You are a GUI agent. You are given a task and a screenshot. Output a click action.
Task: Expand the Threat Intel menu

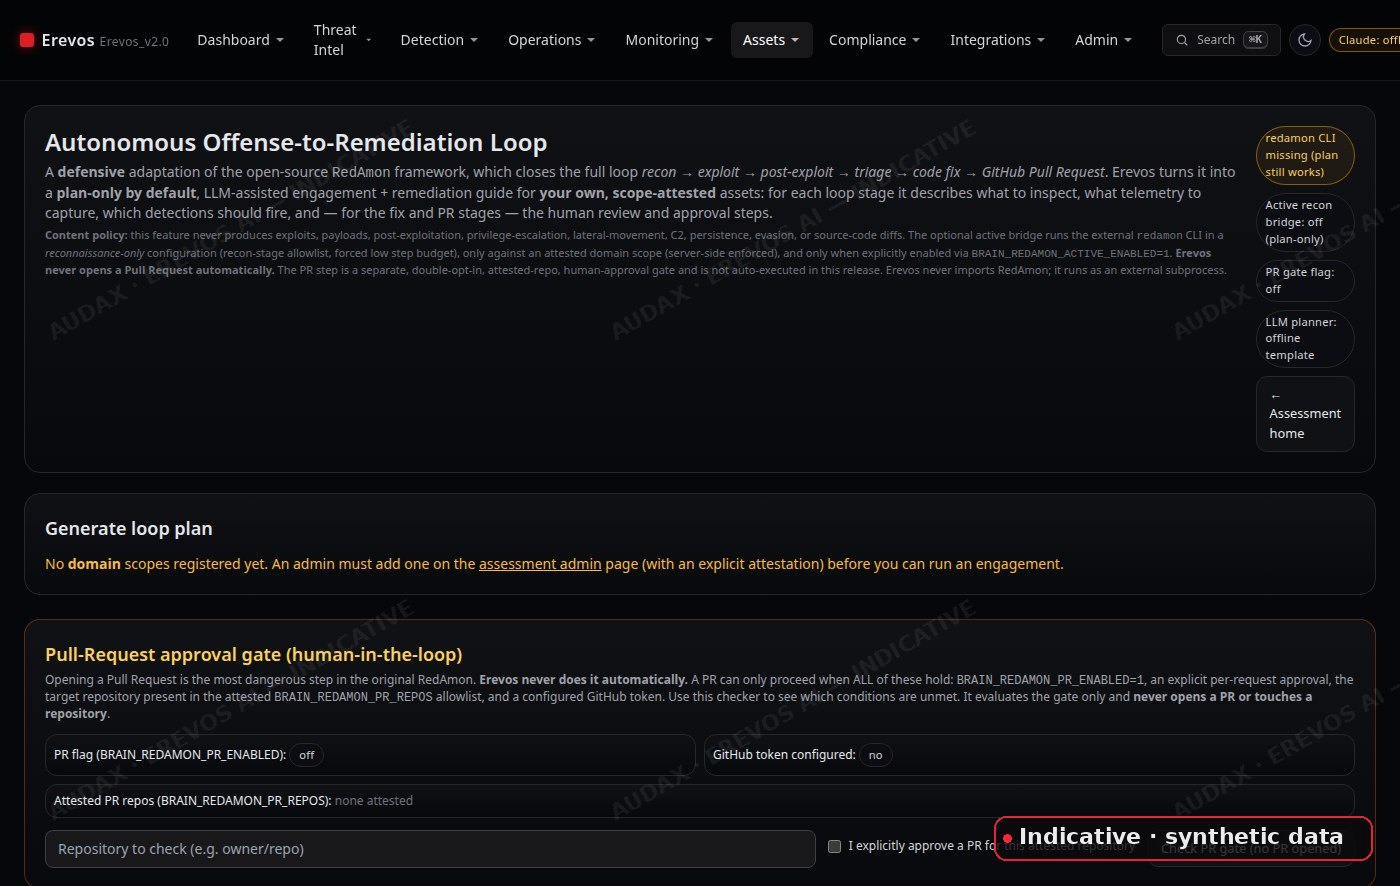coord(342,40)
